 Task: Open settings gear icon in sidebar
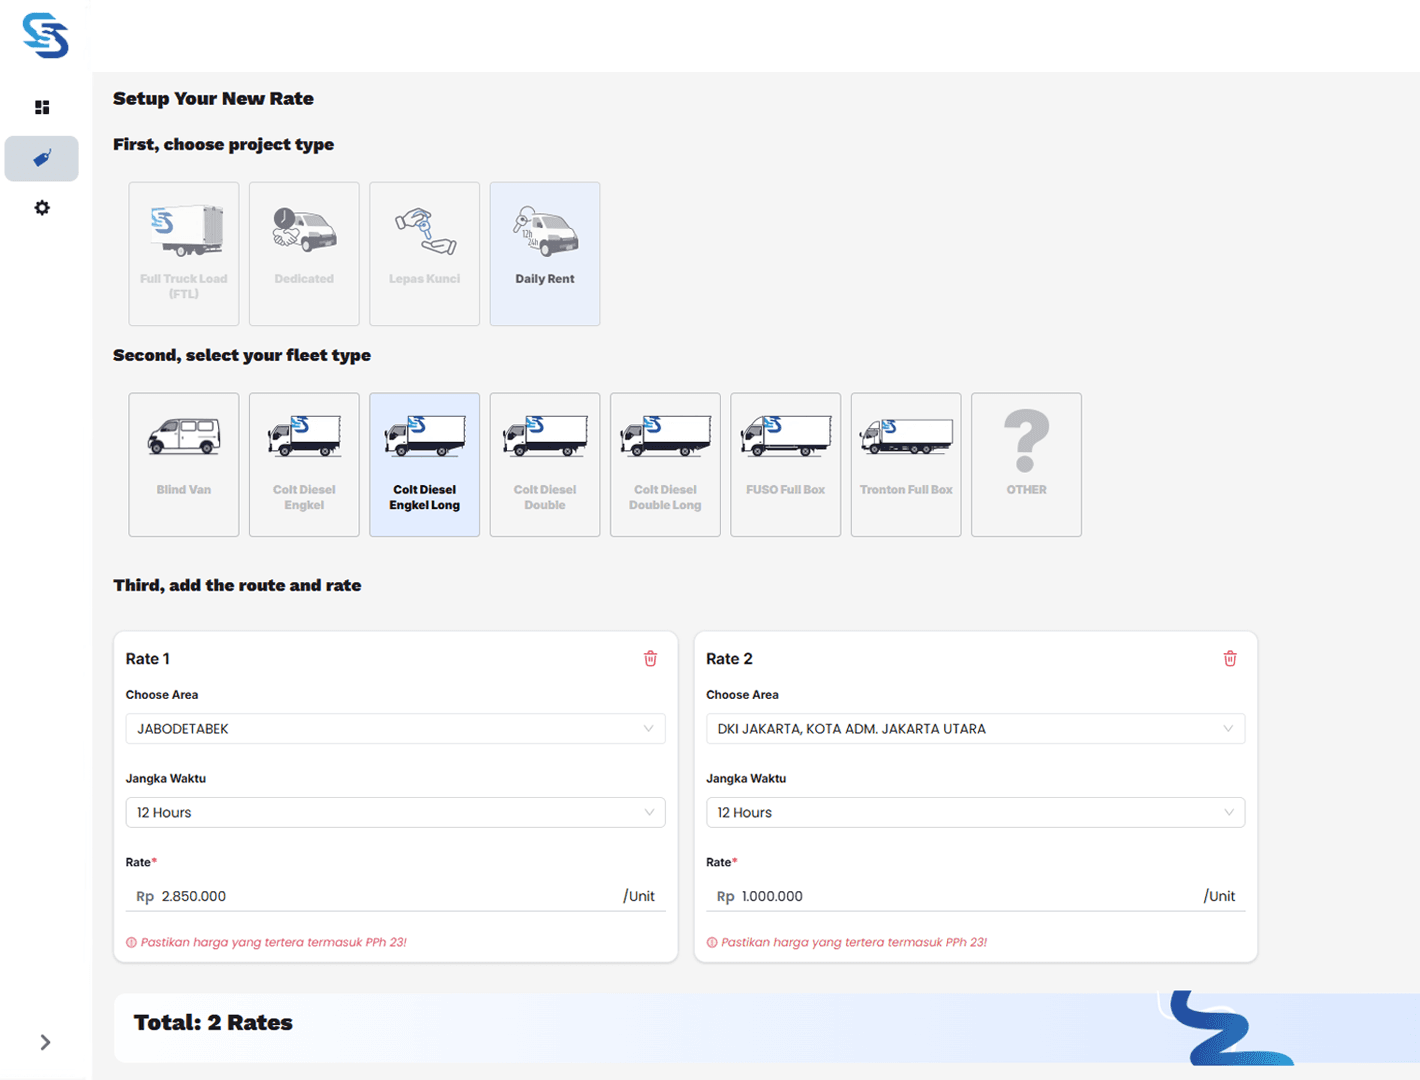42,208
